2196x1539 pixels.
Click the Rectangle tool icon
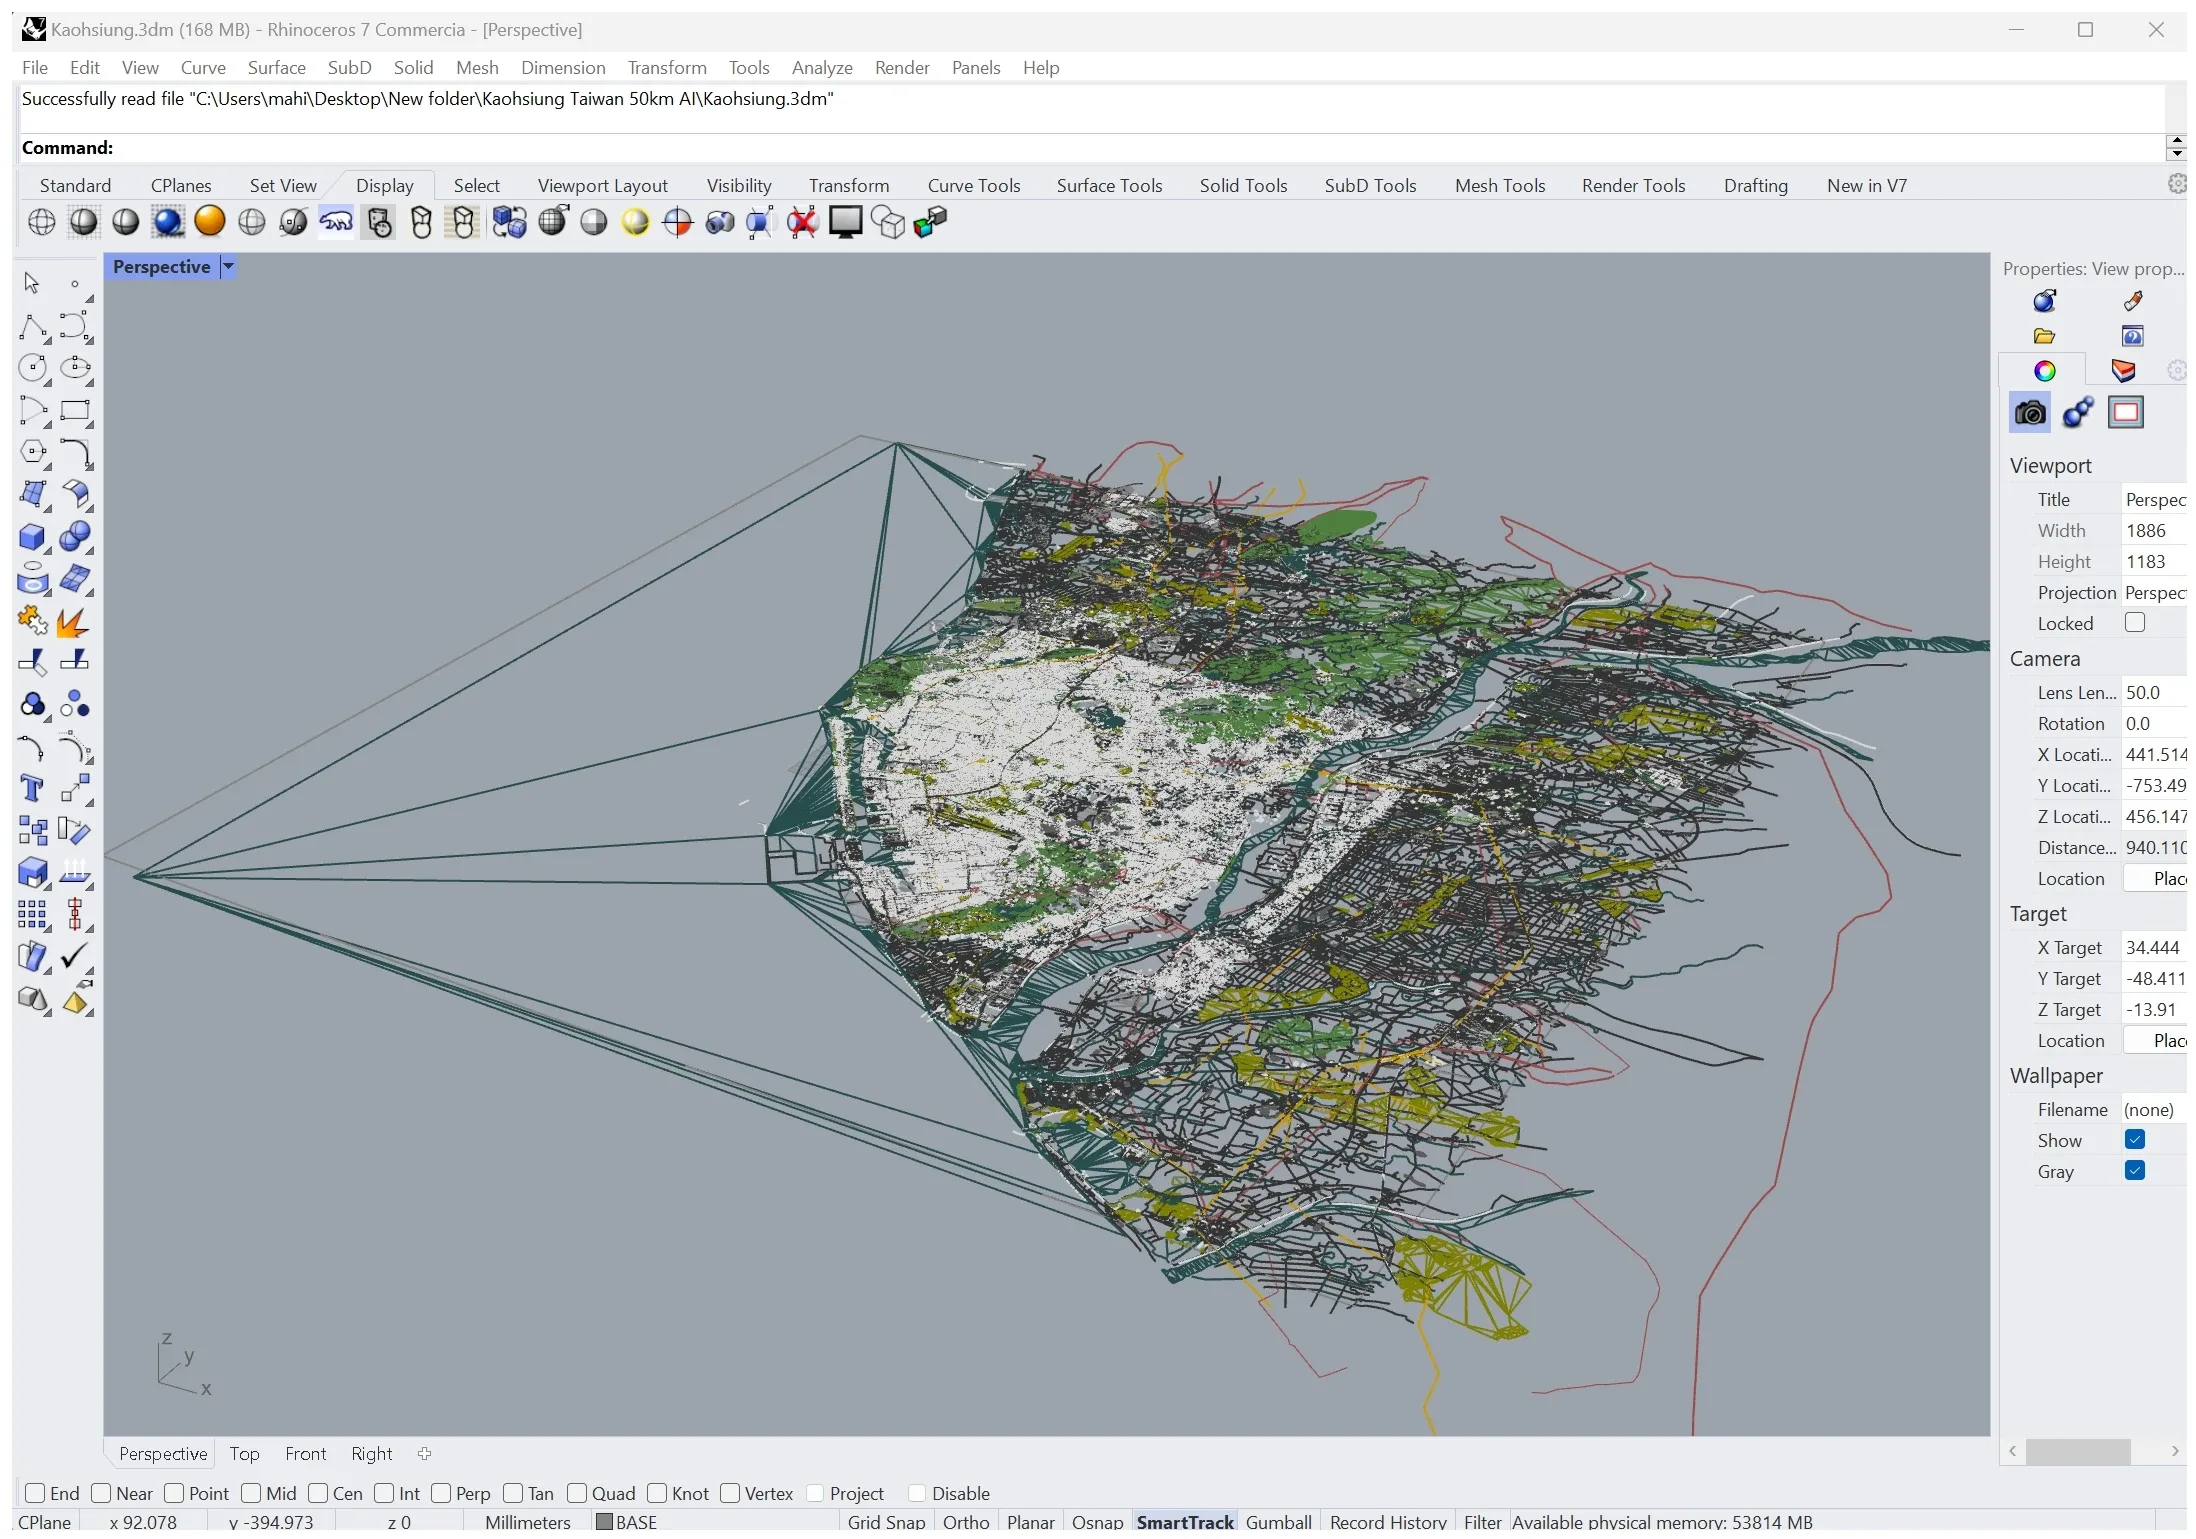75,410
